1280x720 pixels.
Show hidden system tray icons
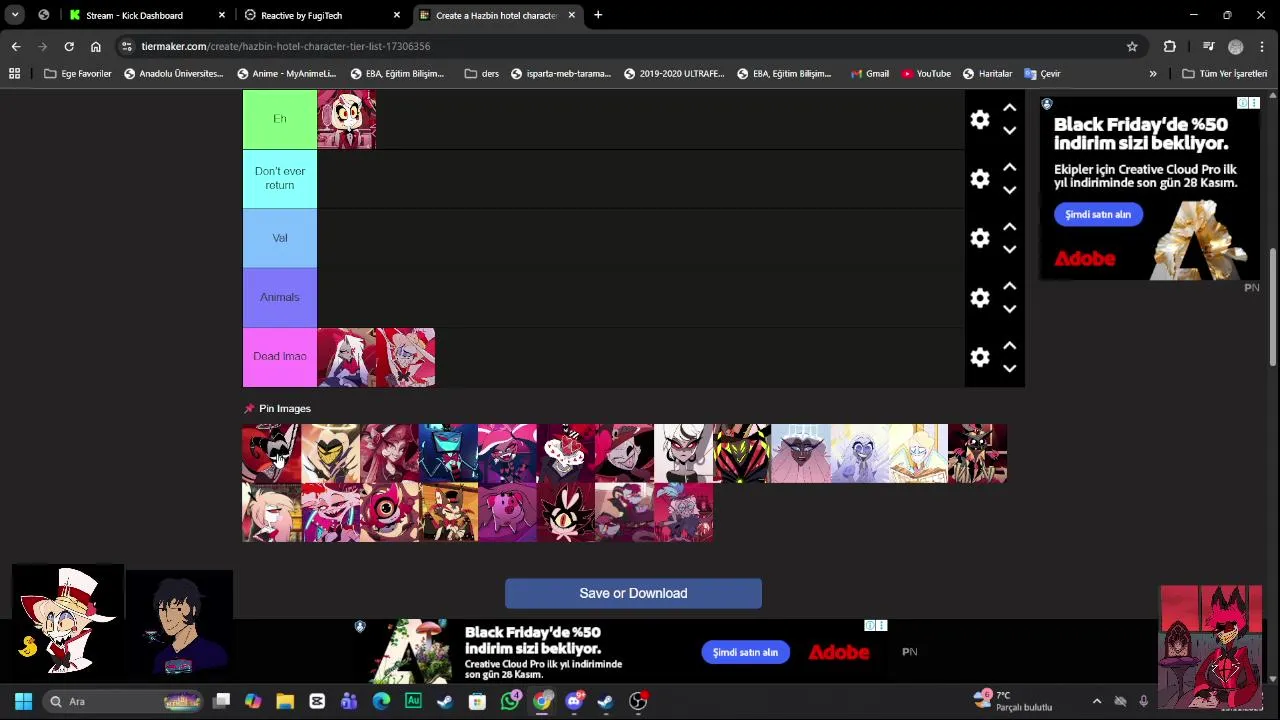pyautogui.click(x=1096, y=701)
